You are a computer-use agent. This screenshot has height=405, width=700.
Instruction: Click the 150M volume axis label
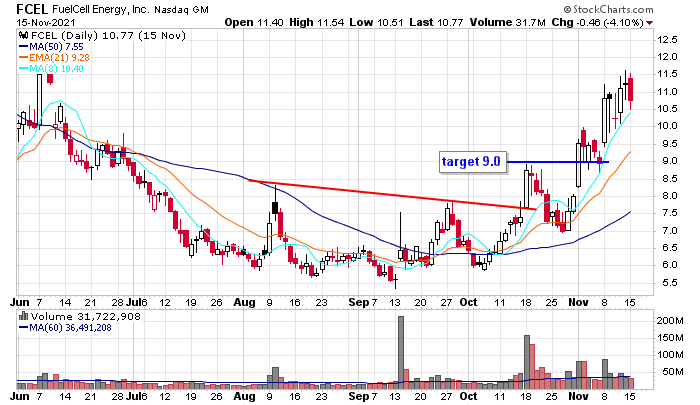click(670, 338)
